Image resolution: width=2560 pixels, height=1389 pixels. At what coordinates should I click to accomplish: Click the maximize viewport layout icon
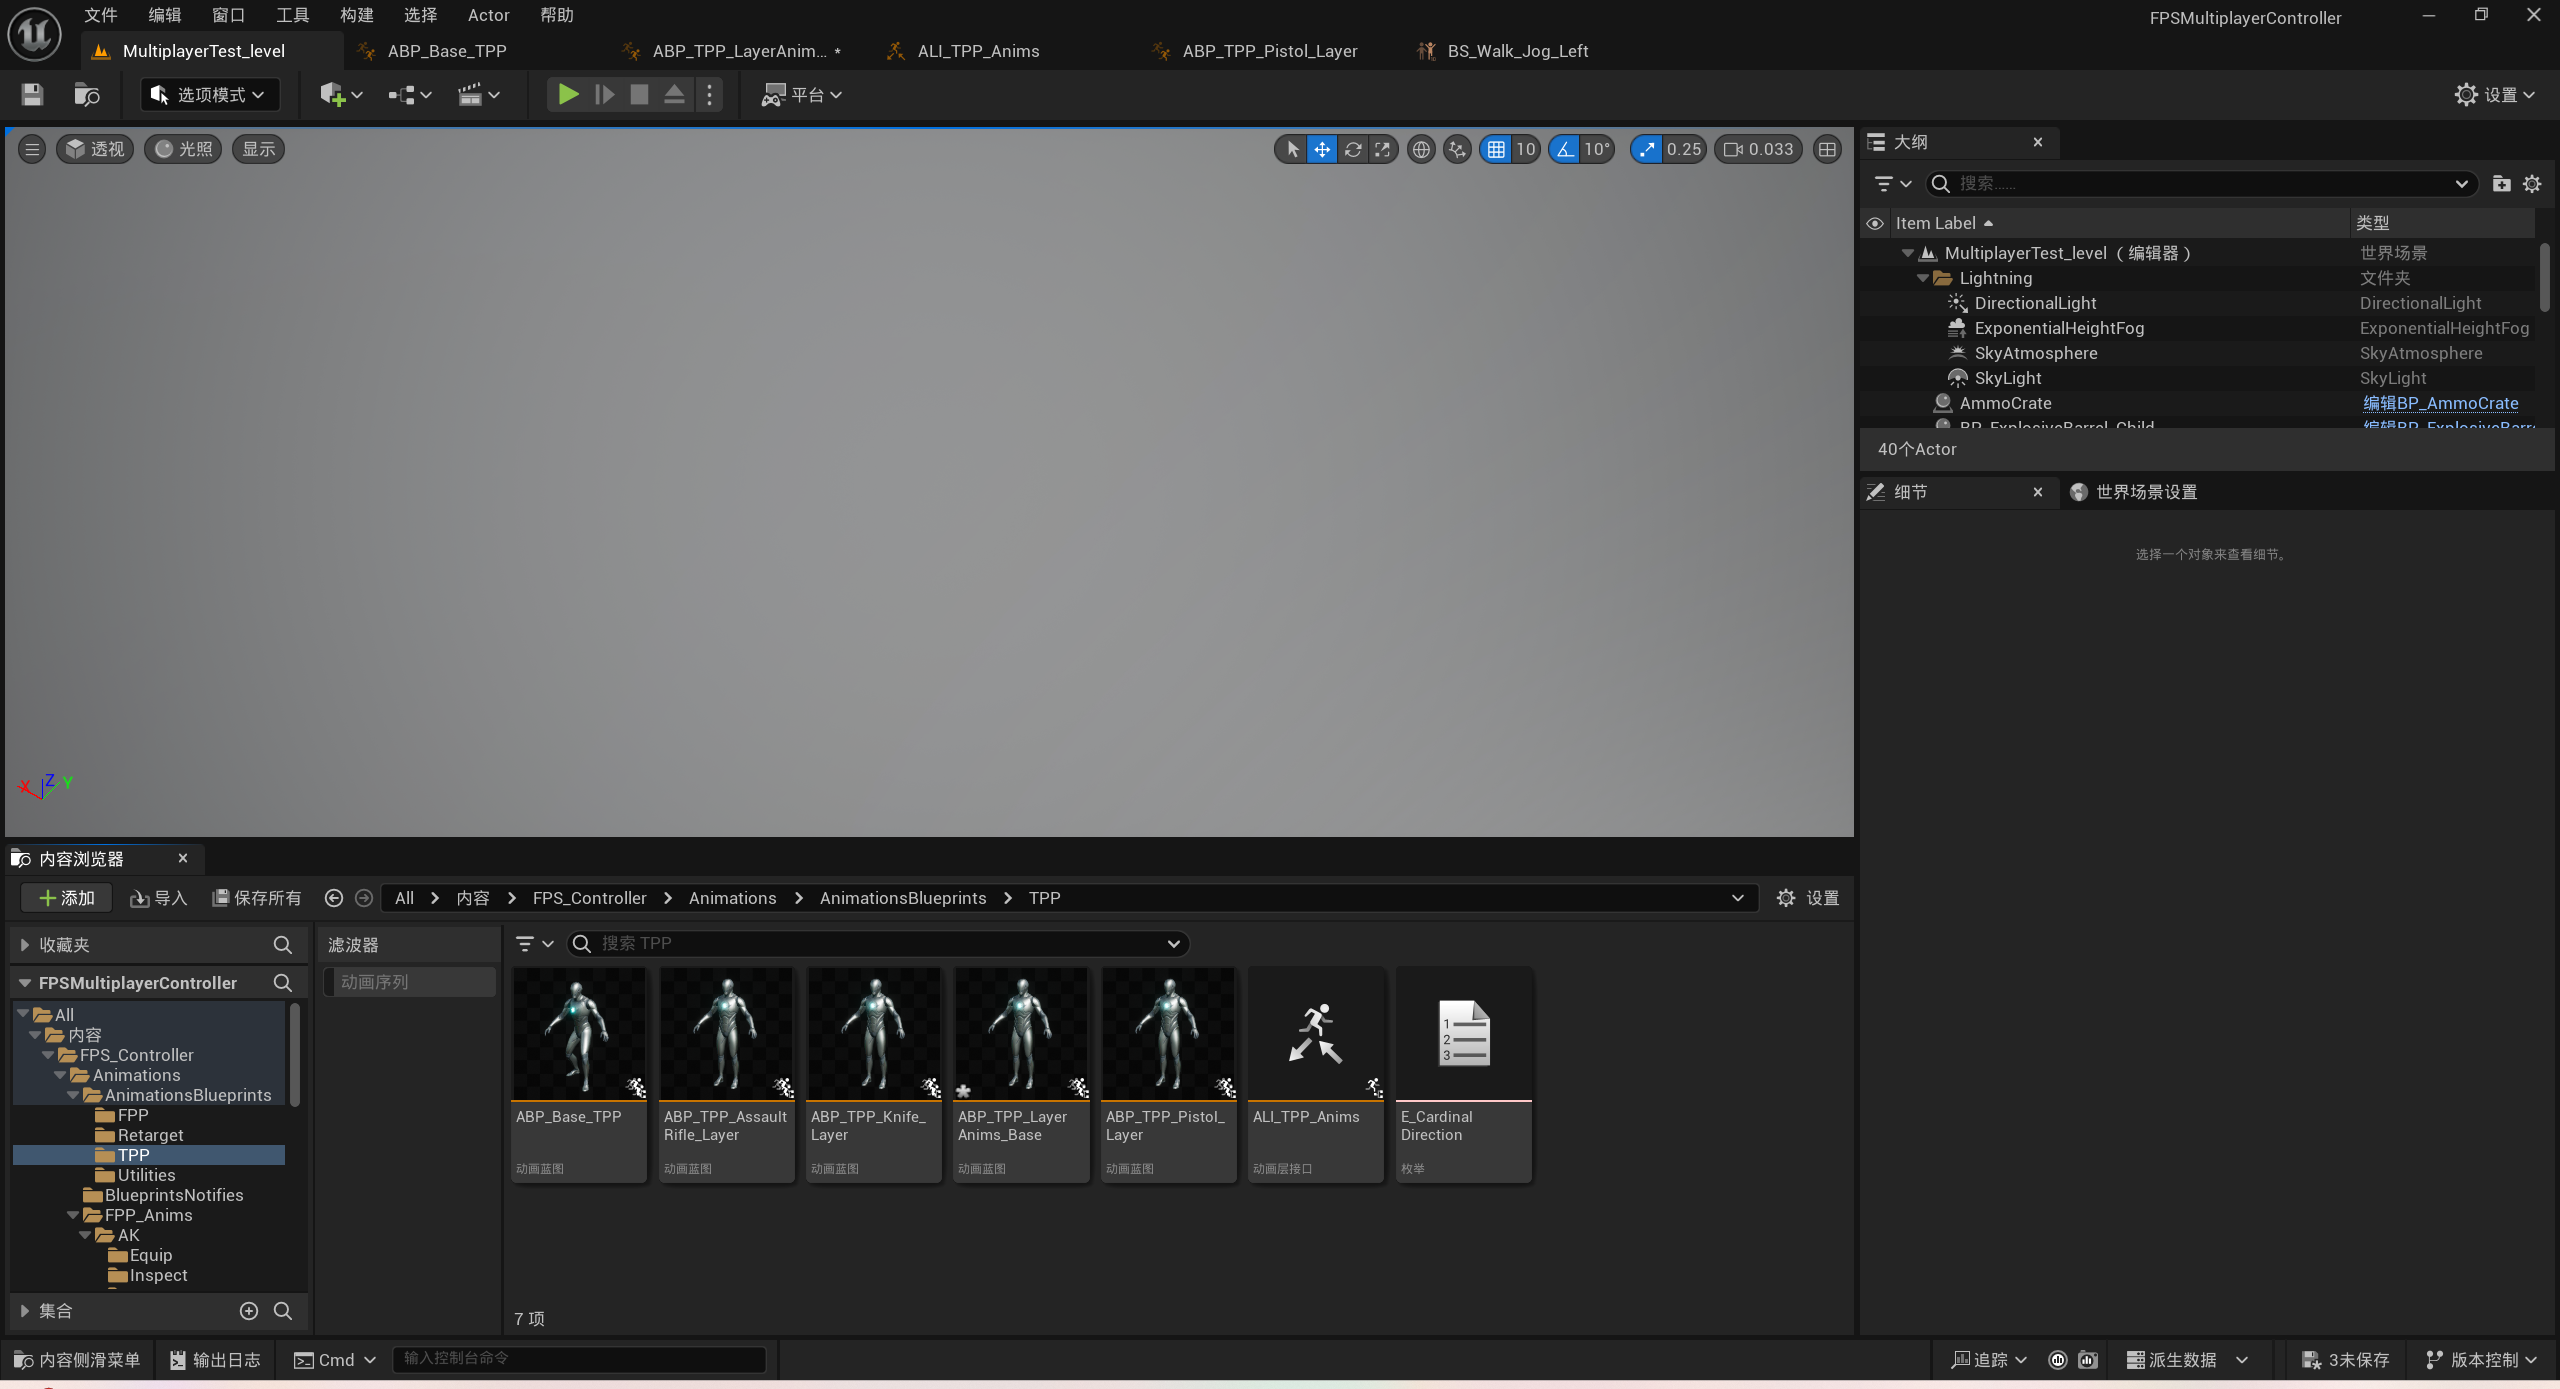(x=1827, y=150)
